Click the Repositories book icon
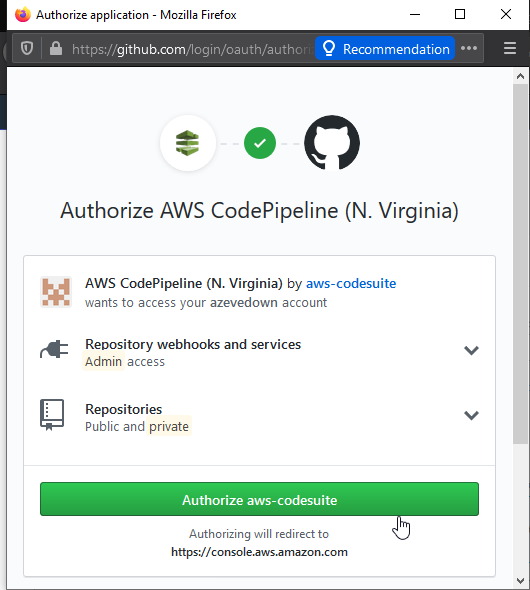This screenshot has width=530, height=590. (x=52, y=415)
